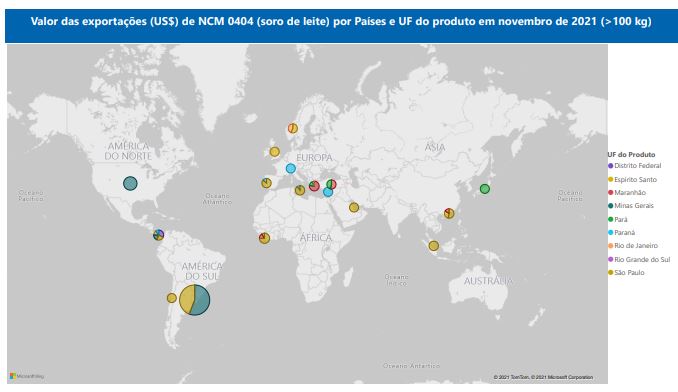Click the yellow-red bubble in West Africa

(264, 238)
